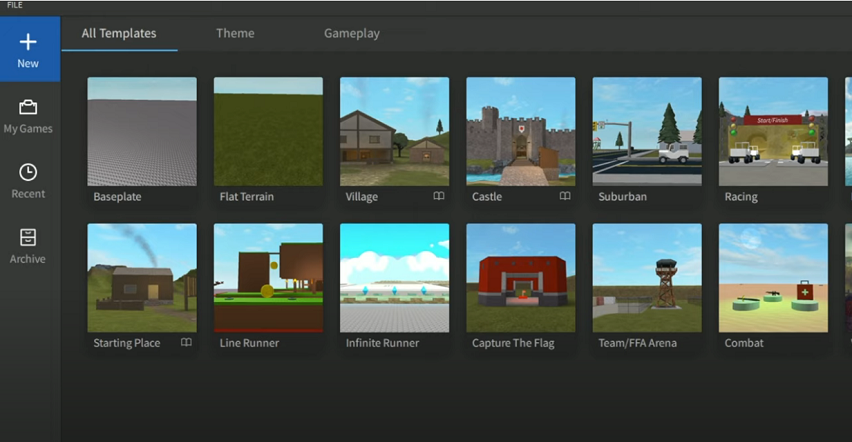Pick the Suburban template thumbnail
This screenshot has height=442, width=852.
pyautogui.click(x=647, y=132)
